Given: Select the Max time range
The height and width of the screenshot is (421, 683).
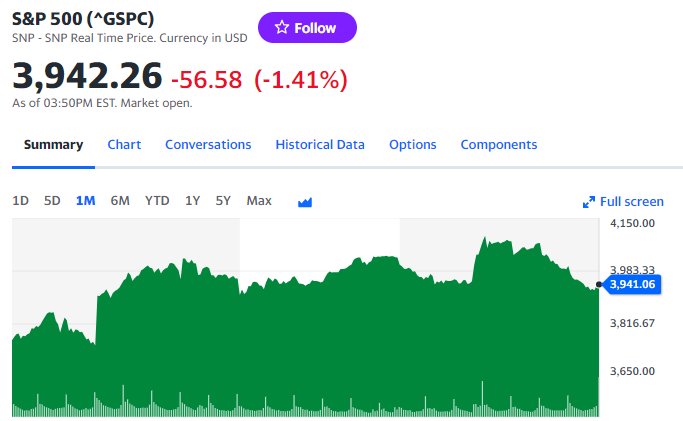Looking at the screenshot, I should pos(259,201).
